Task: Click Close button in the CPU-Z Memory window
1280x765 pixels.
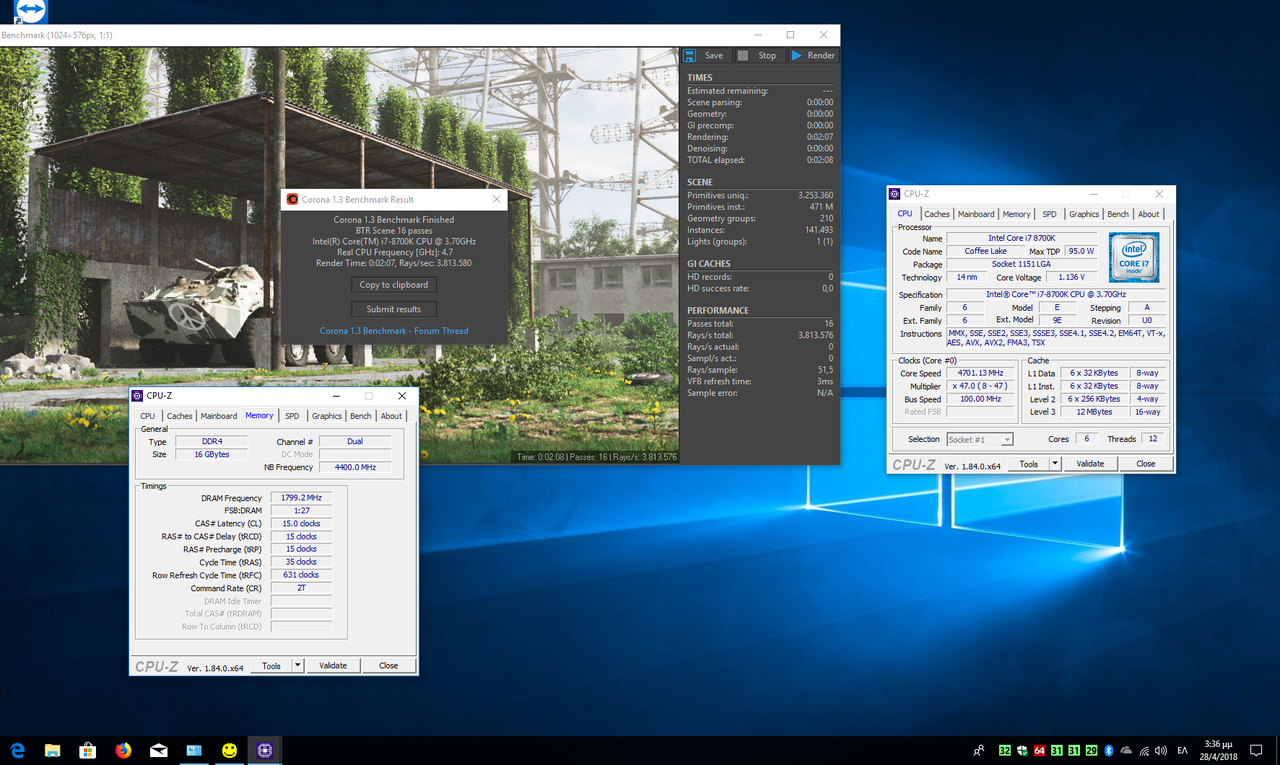Action: (x=389, y=666)
